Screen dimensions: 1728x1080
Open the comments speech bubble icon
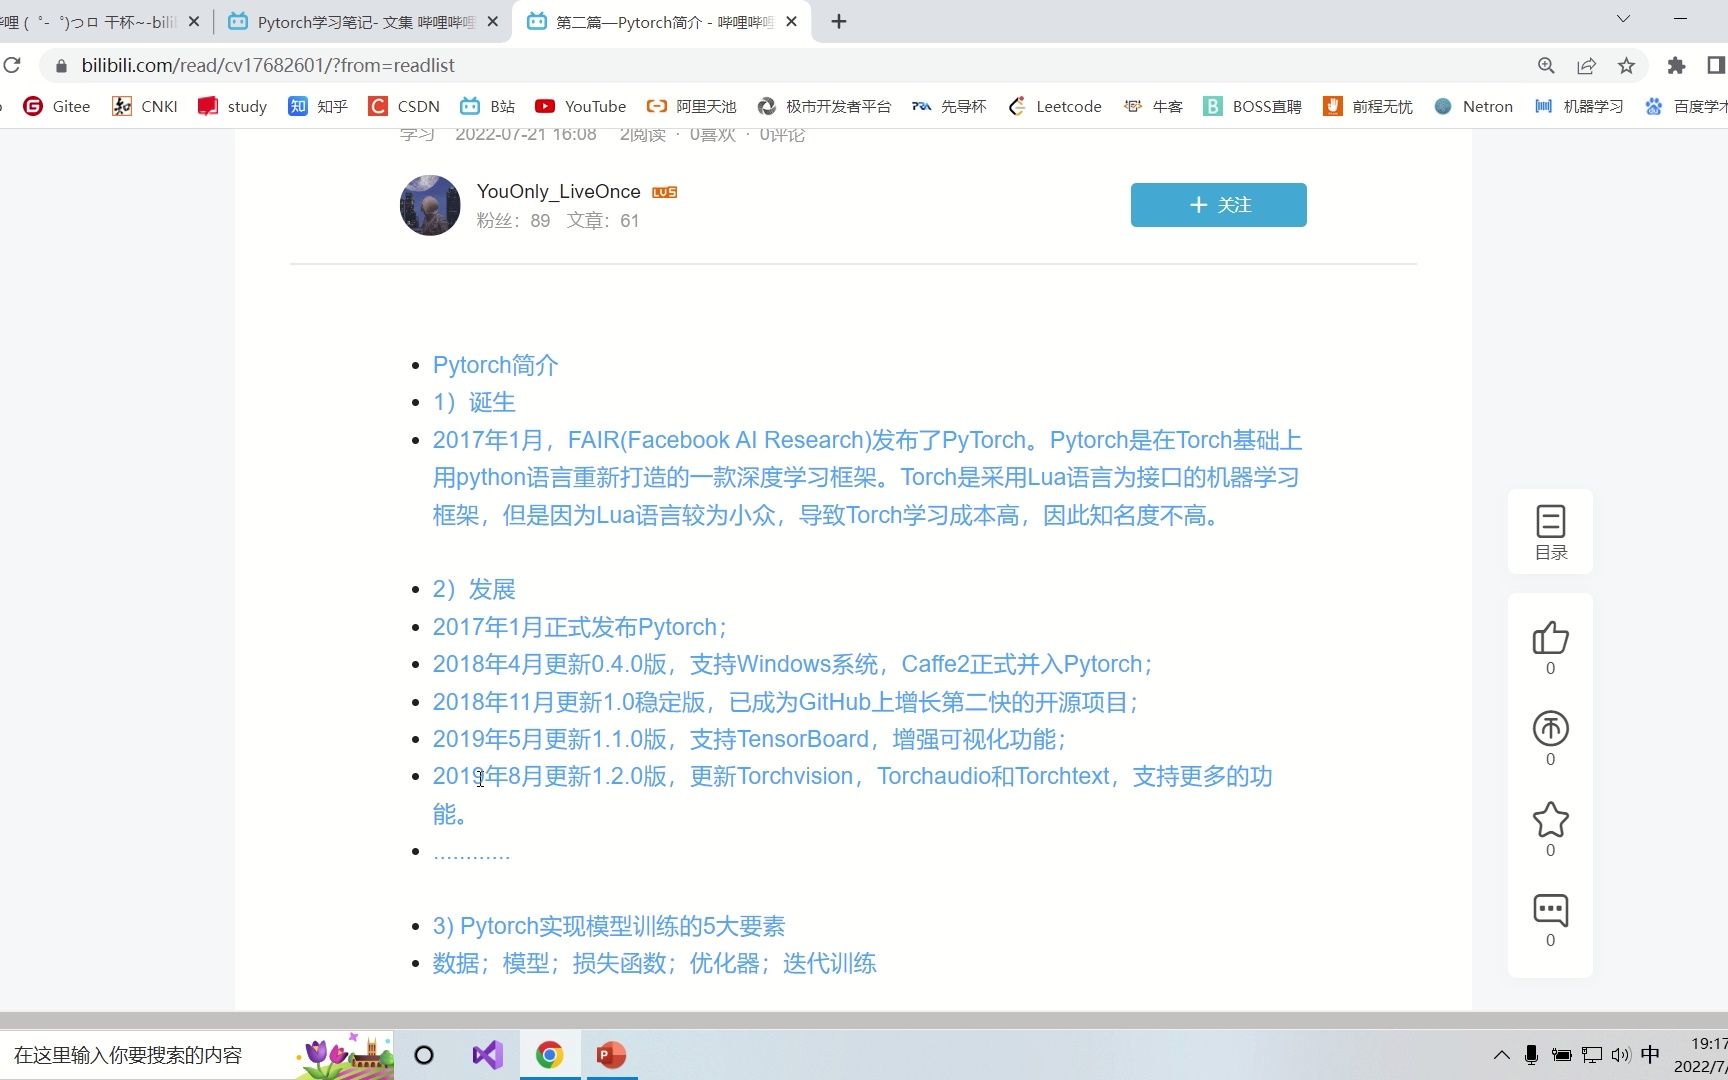pos(1550,910)
